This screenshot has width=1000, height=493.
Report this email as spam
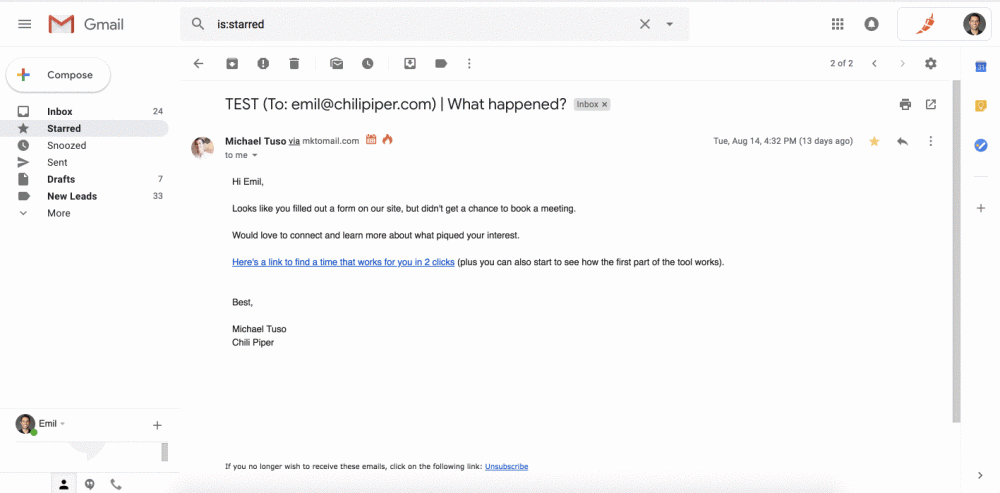click(263, 63)
